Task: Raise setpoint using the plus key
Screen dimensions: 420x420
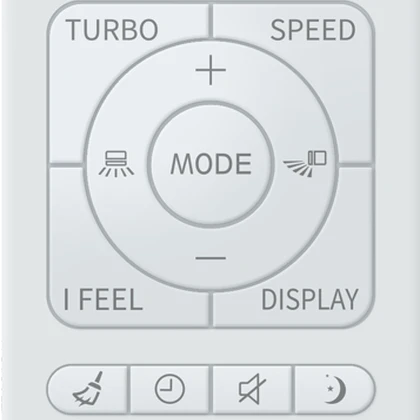Action: [211, 70]
